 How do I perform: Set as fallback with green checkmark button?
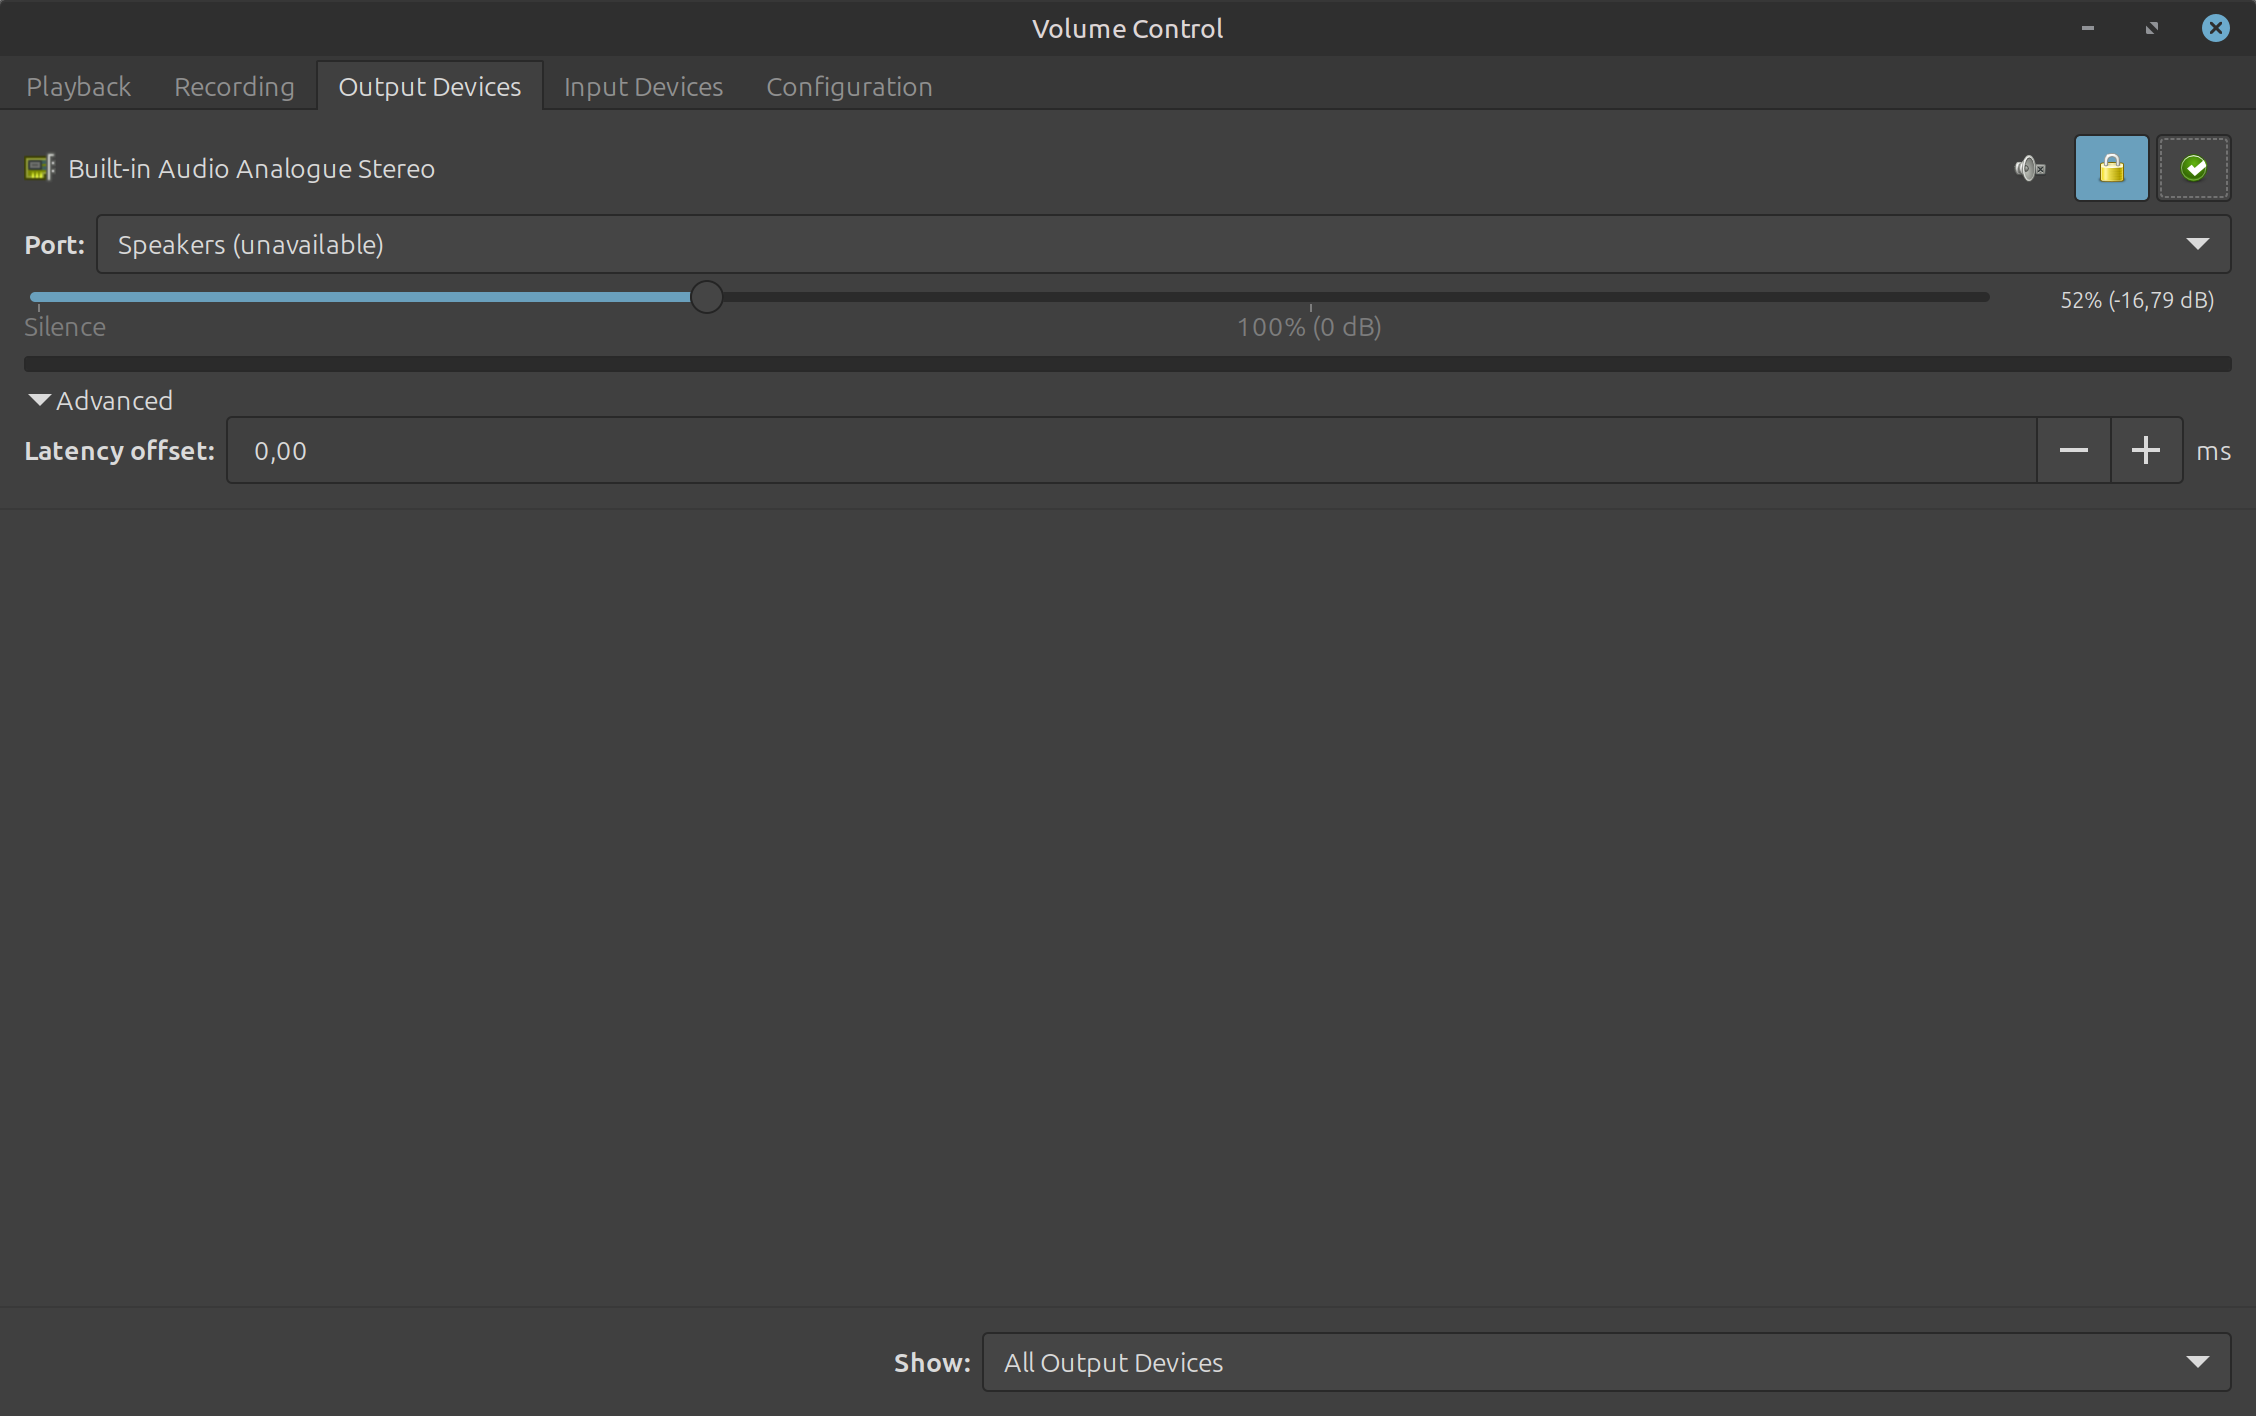2193,168
